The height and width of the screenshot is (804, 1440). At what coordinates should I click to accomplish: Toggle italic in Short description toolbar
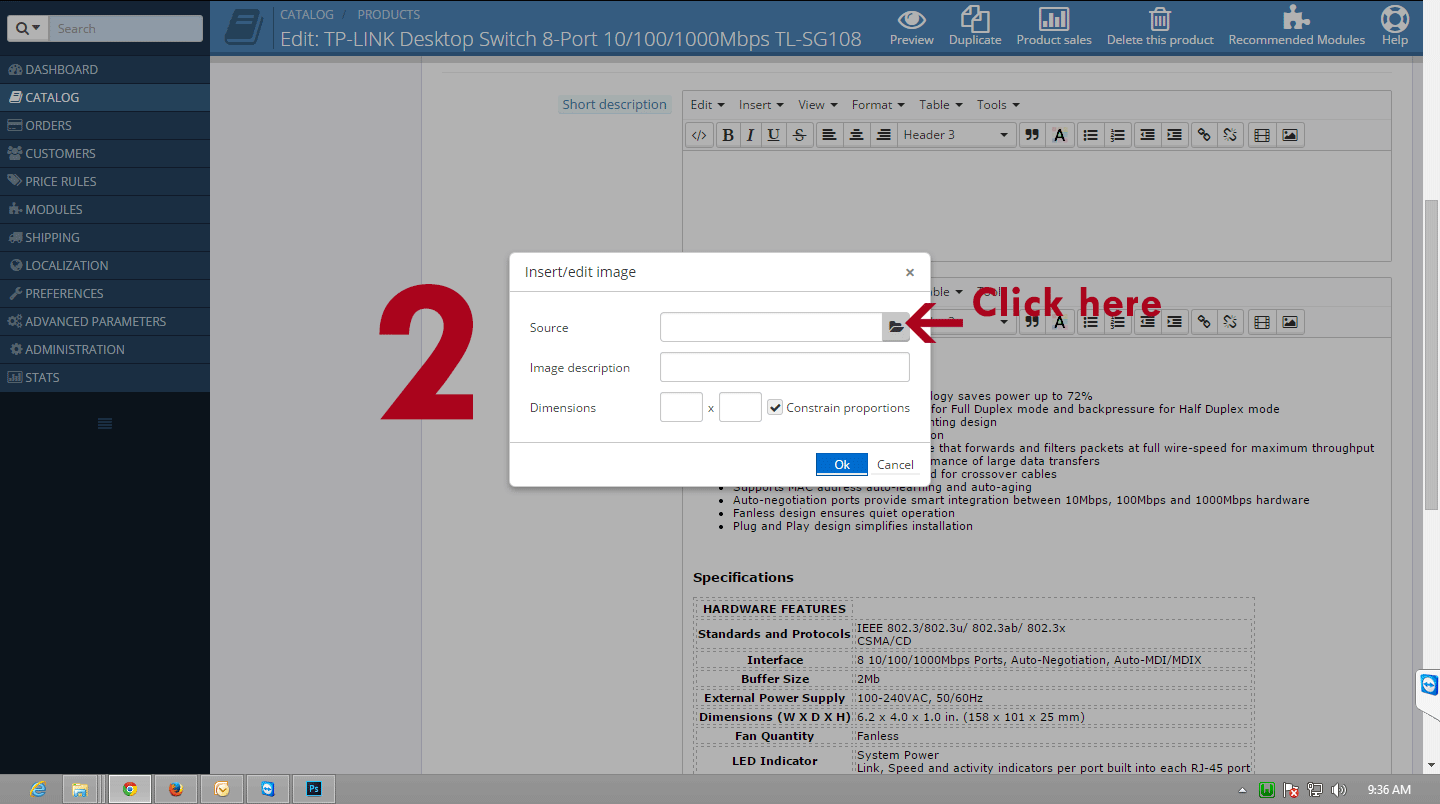pos(750,135)
